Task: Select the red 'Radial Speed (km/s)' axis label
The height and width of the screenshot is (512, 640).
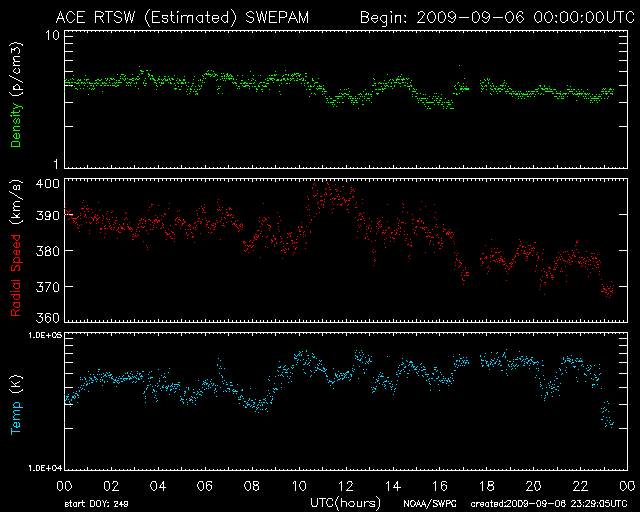Action: click(16, 248)
